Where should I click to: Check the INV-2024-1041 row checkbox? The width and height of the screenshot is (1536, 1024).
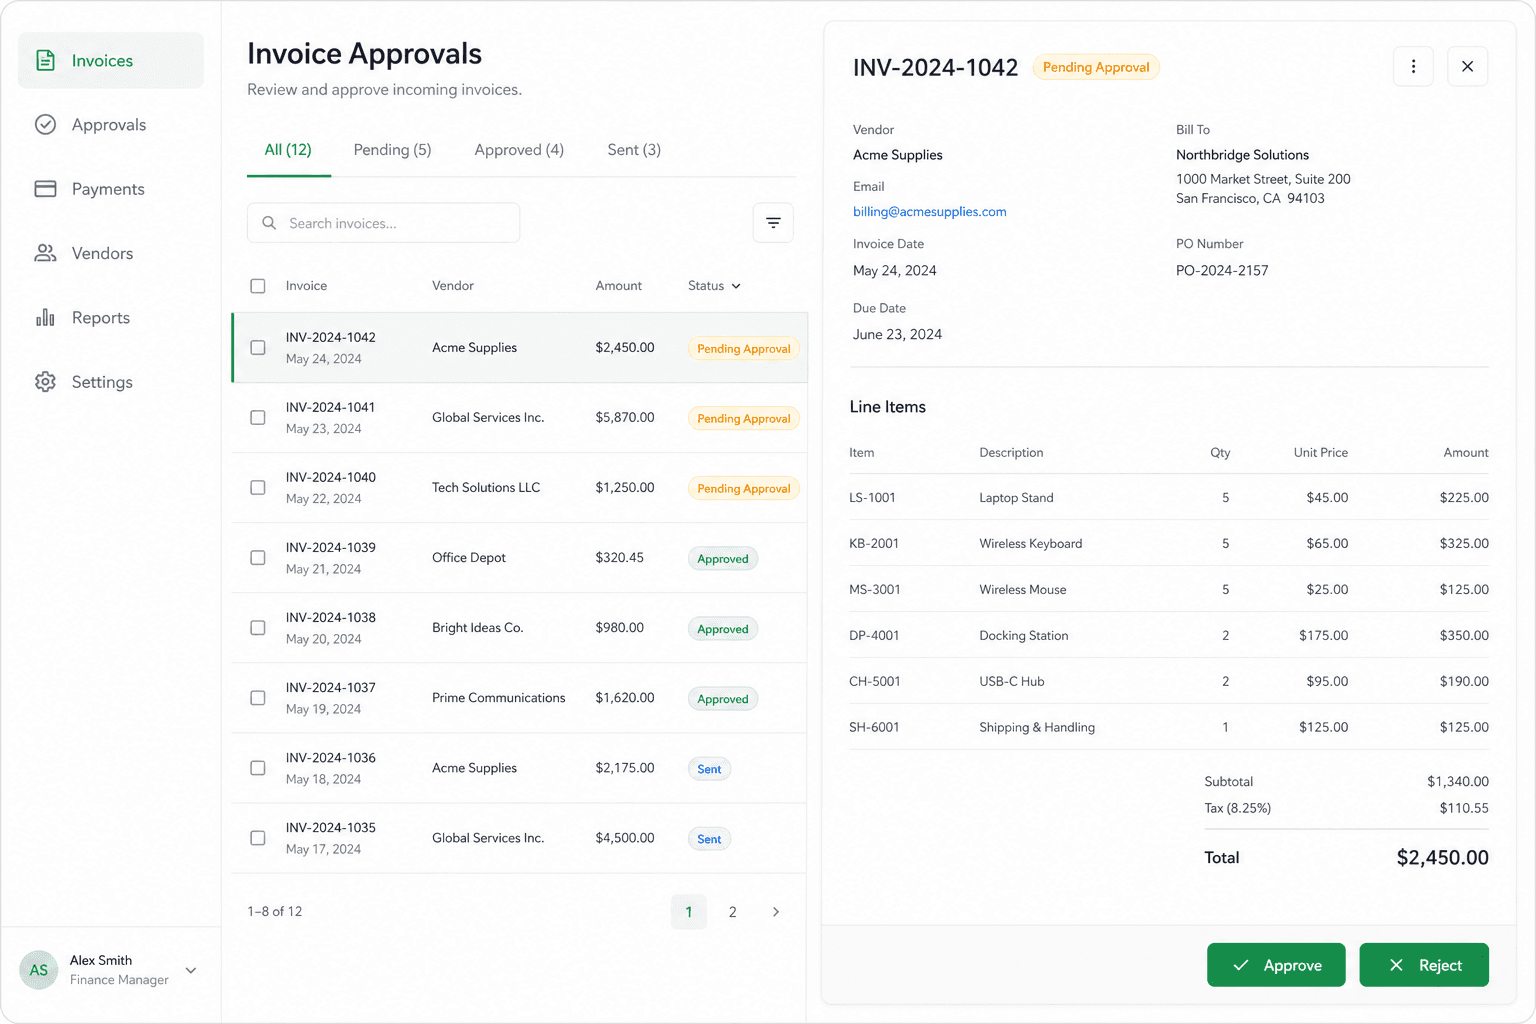[258, 418]
